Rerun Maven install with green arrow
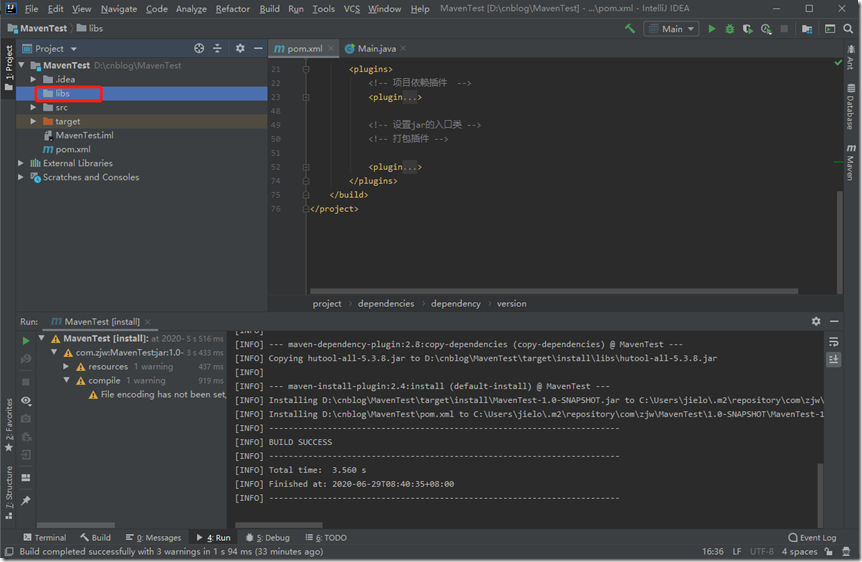The width and height of the screenshot is (862, 562). point(26,341)
